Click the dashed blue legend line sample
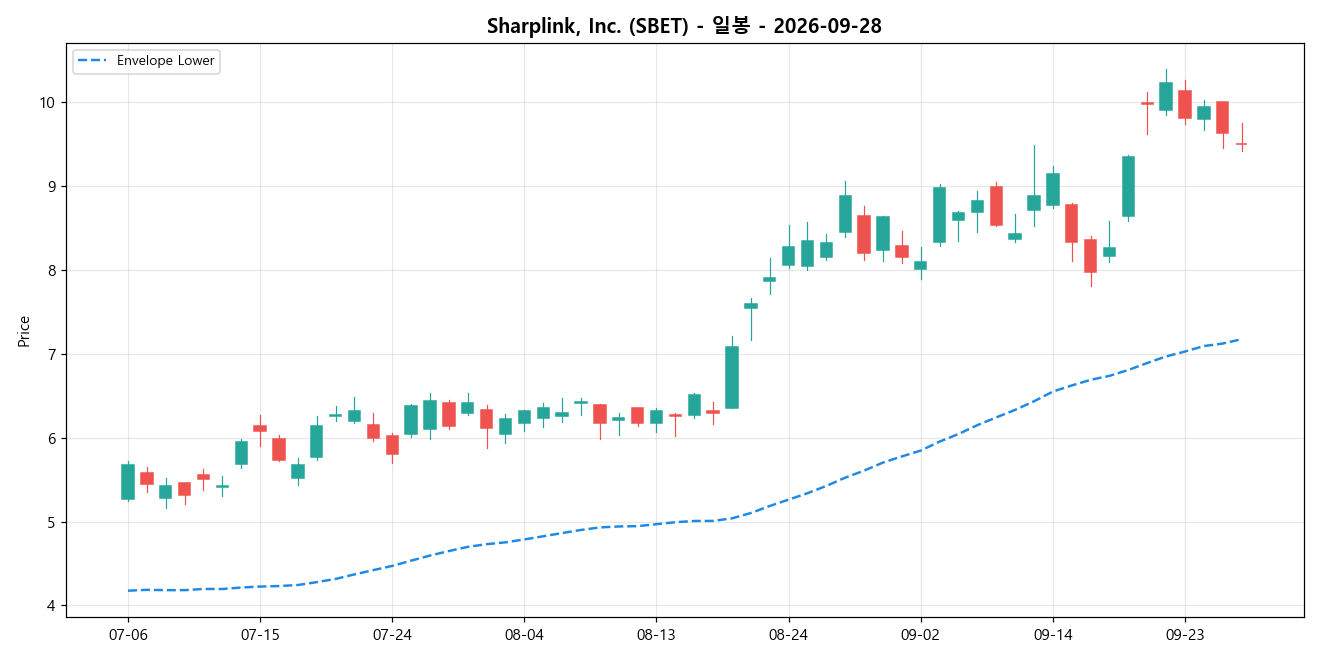 pyautogui.click(x=94, y=61)
